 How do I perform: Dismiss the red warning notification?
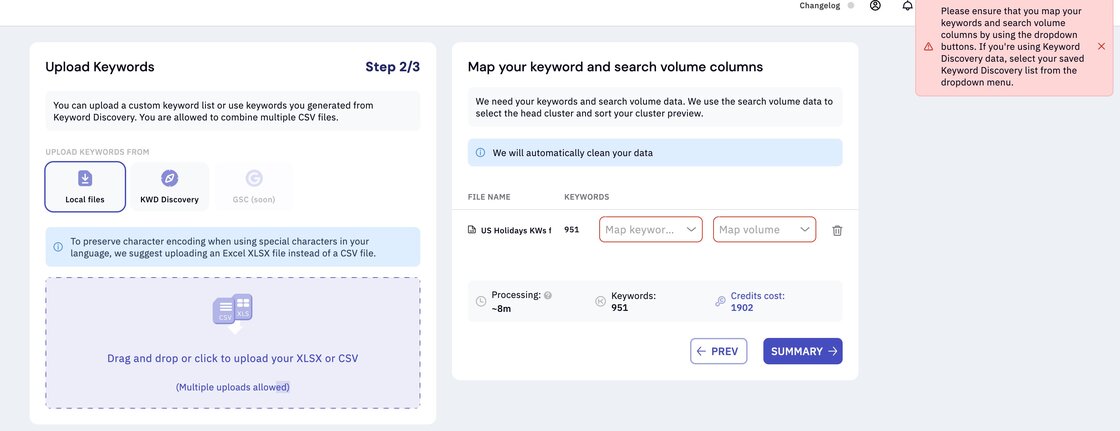(x=1101, y=46)
